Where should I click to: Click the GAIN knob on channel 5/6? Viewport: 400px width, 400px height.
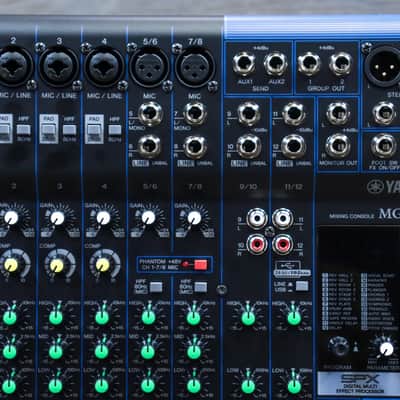point(148,218)
